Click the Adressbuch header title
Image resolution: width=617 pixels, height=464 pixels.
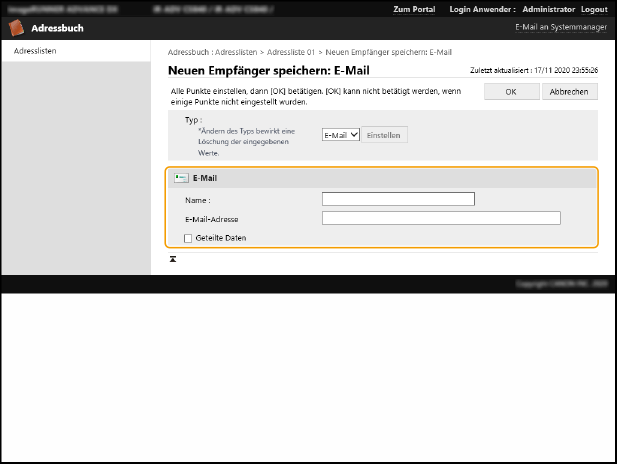click(x=57, y=28)
